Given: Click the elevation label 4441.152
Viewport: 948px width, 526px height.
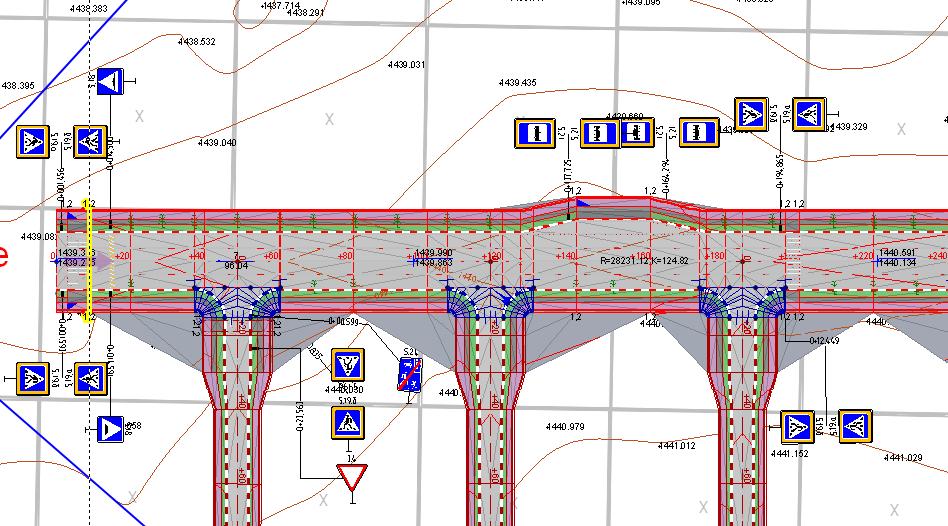Looking at the screenshot, I should tap(790, 453).
